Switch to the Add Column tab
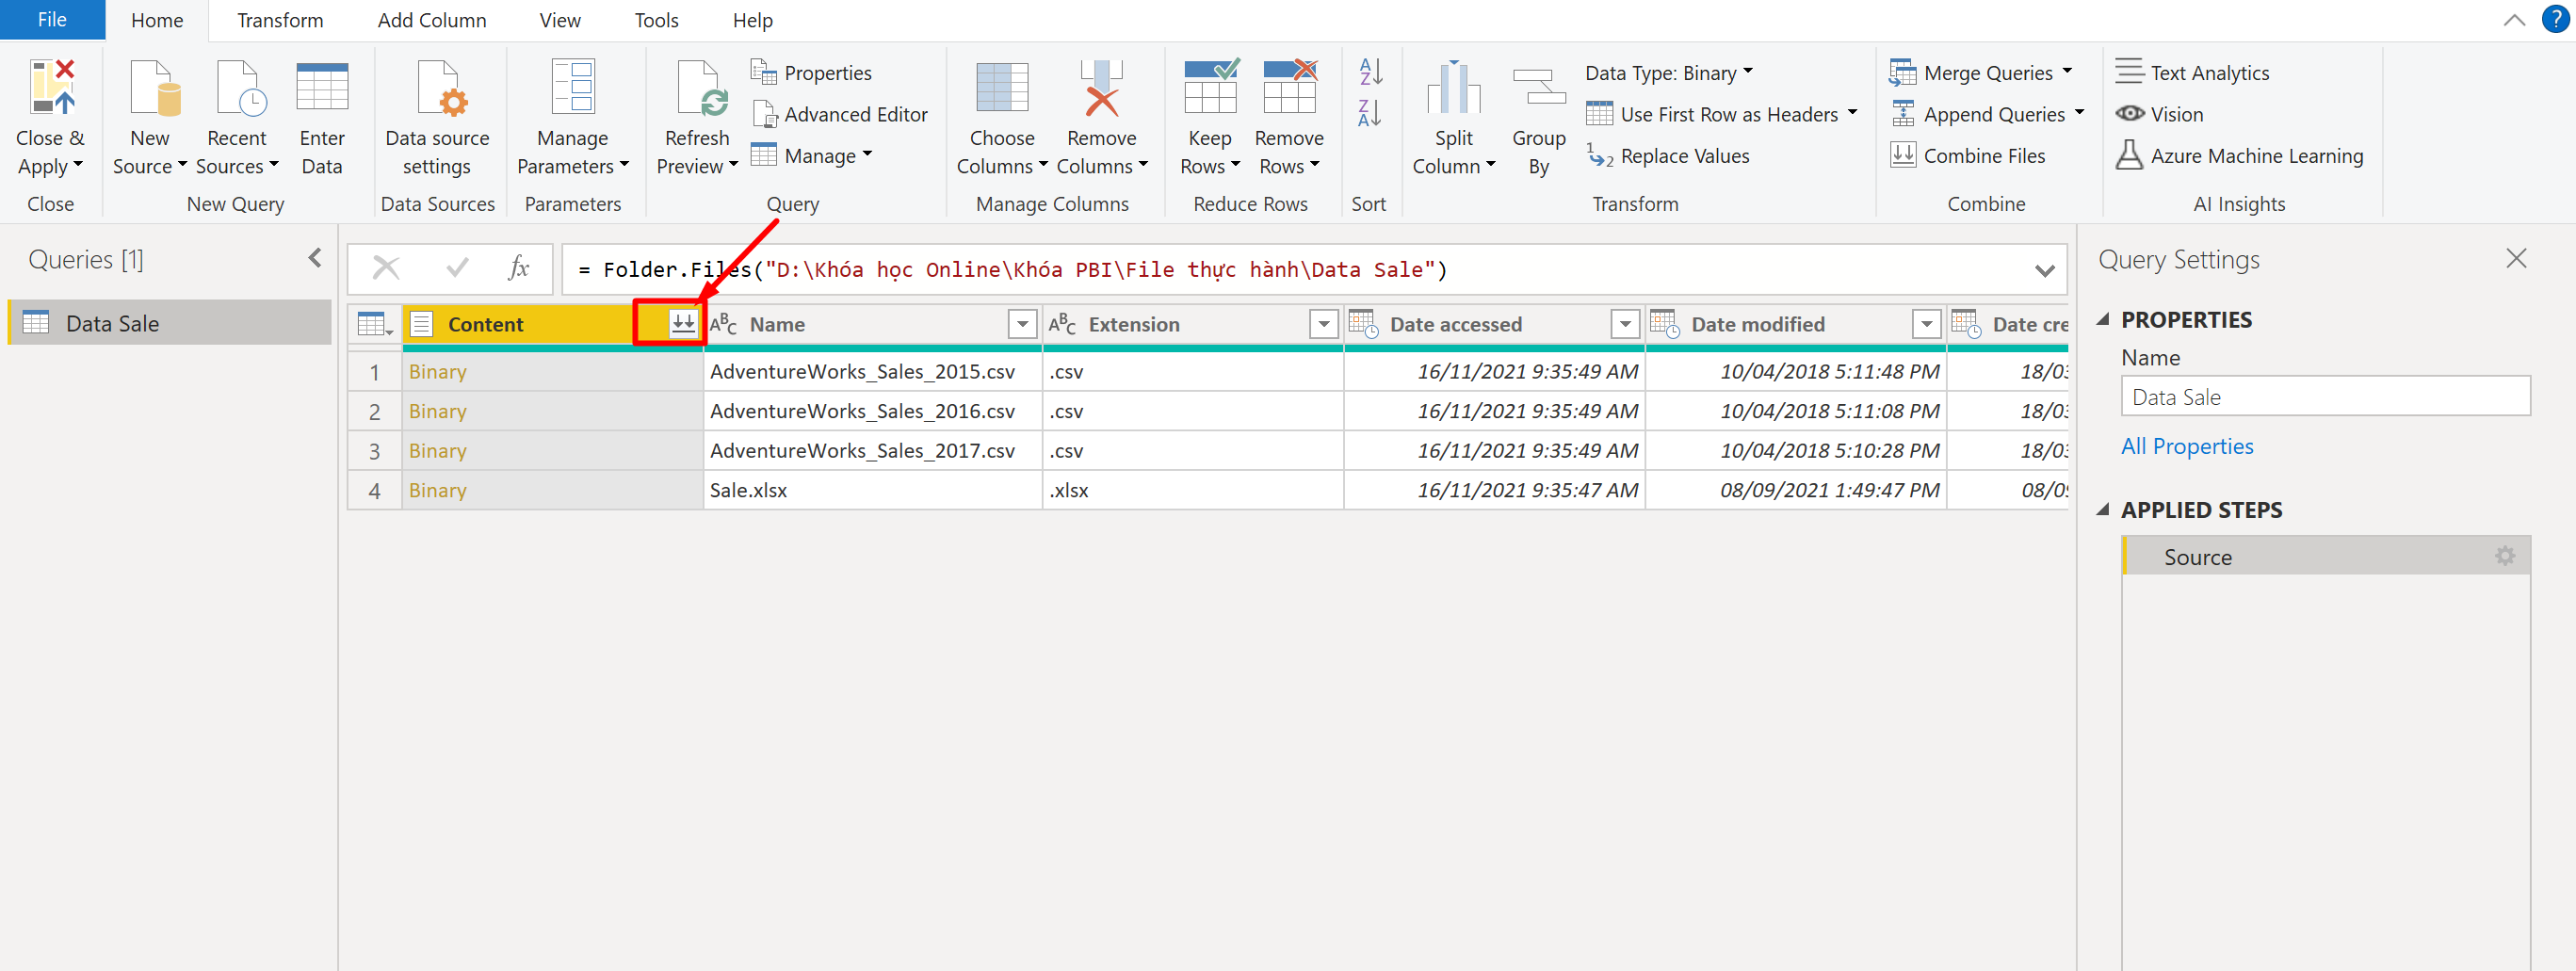 432,20
